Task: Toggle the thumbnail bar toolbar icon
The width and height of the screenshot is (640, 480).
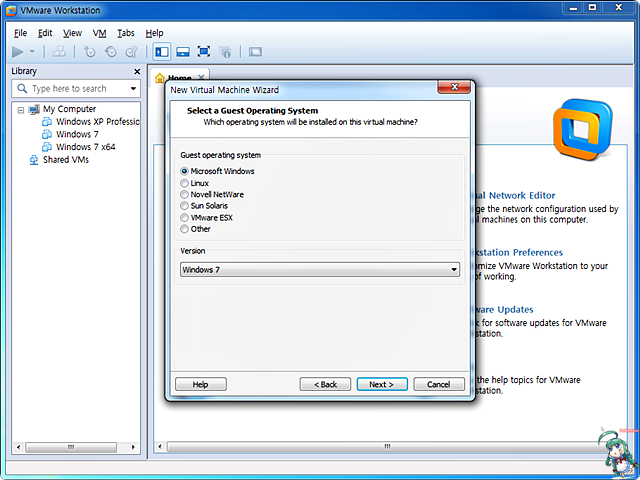Action: click(x=183, y=52)
